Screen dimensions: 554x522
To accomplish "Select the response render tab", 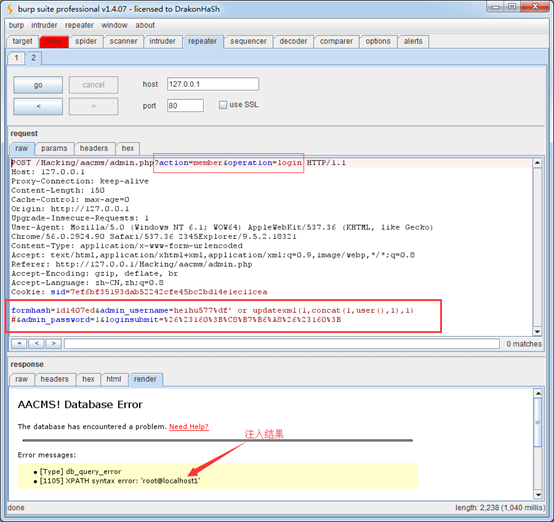I will (145, 379).
